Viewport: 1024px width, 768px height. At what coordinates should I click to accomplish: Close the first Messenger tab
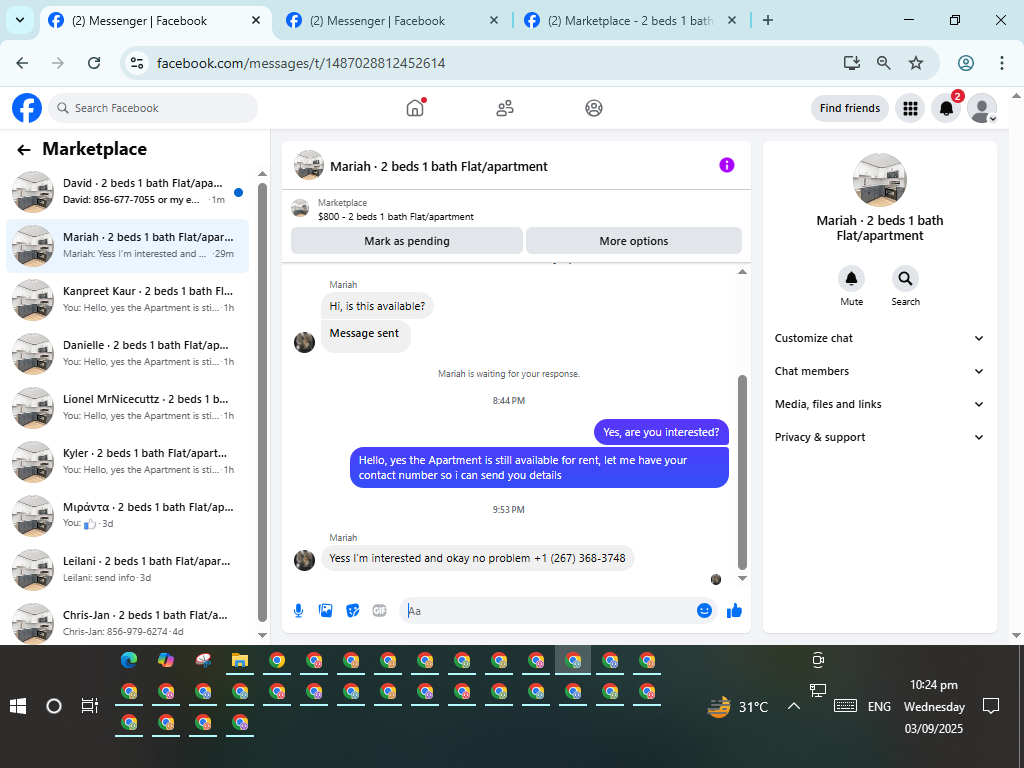point(256,20)
